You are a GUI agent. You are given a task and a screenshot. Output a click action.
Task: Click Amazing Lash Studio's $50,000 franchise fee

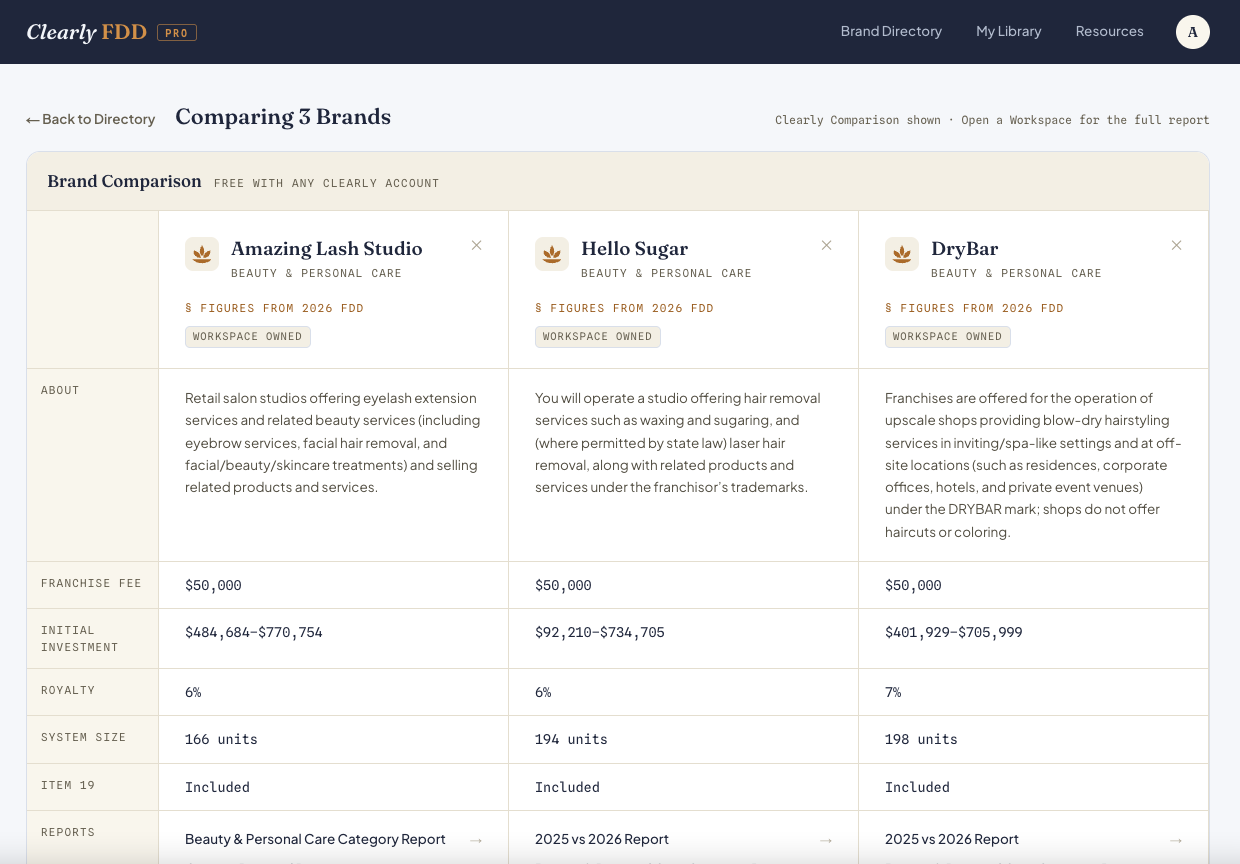(x=213, y=585)
